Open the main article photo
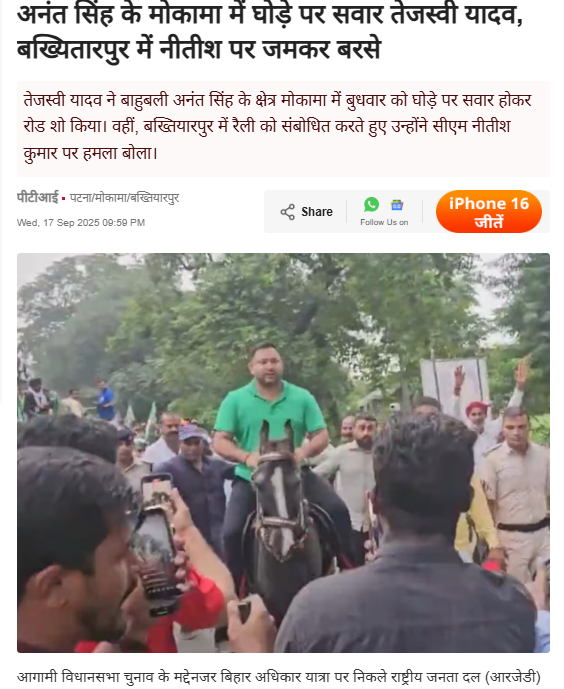The width and height of the screenshot is (564, 689). pos(283,453)
